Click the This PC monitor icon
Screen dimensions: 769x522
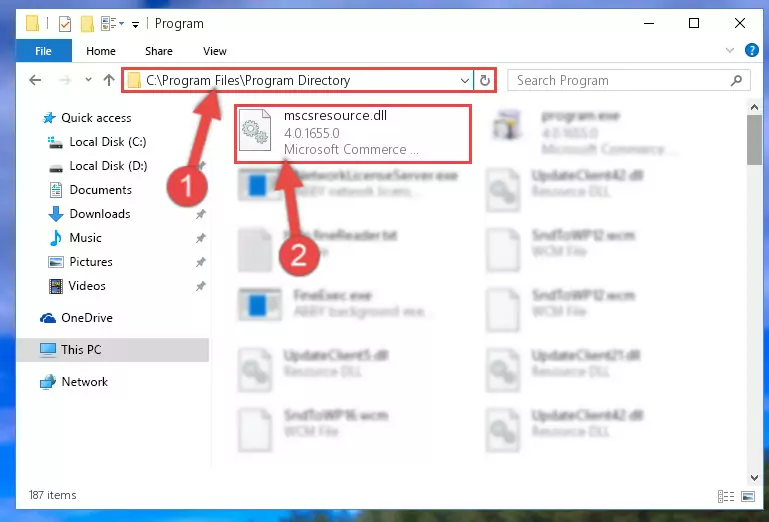click(48, 350)
